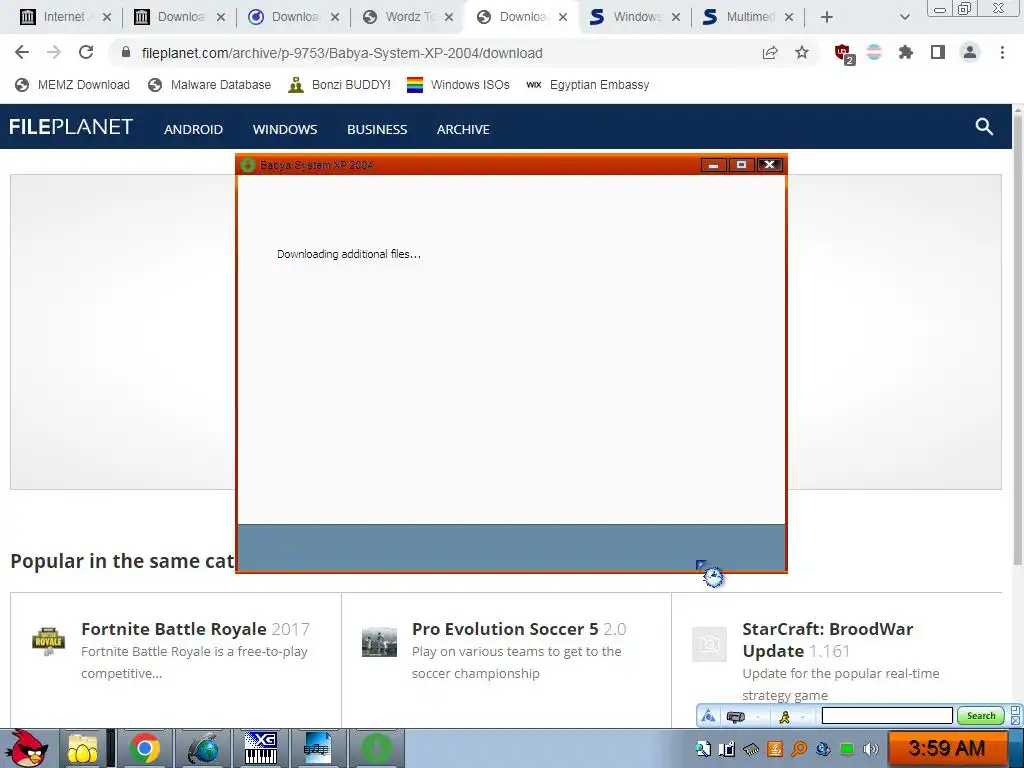Open the sheet music taskbar app
Screen dimensions: 1024x768
coord(317,749)
